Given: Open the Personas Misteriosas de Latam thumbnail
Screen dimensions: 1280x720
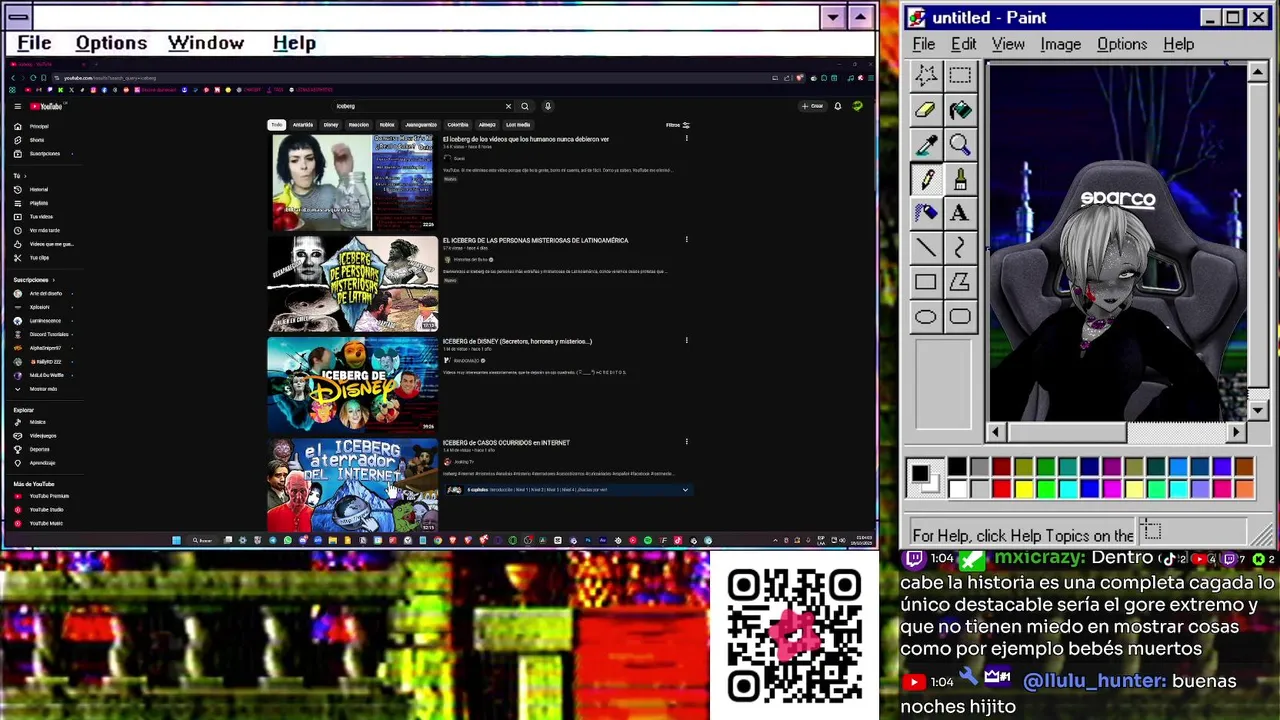Looking at the screenshot, I should [x=352, y=284].
